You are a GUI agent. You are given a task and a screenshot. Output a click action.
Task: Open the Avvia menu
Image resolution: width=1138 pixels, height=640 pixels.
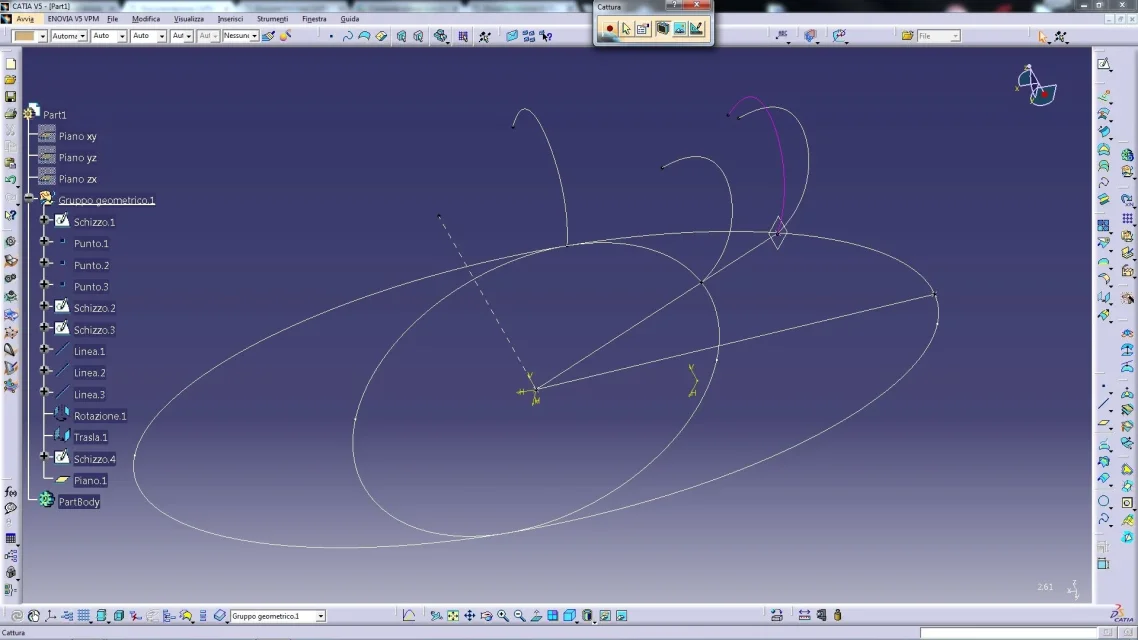click(25, 19)
